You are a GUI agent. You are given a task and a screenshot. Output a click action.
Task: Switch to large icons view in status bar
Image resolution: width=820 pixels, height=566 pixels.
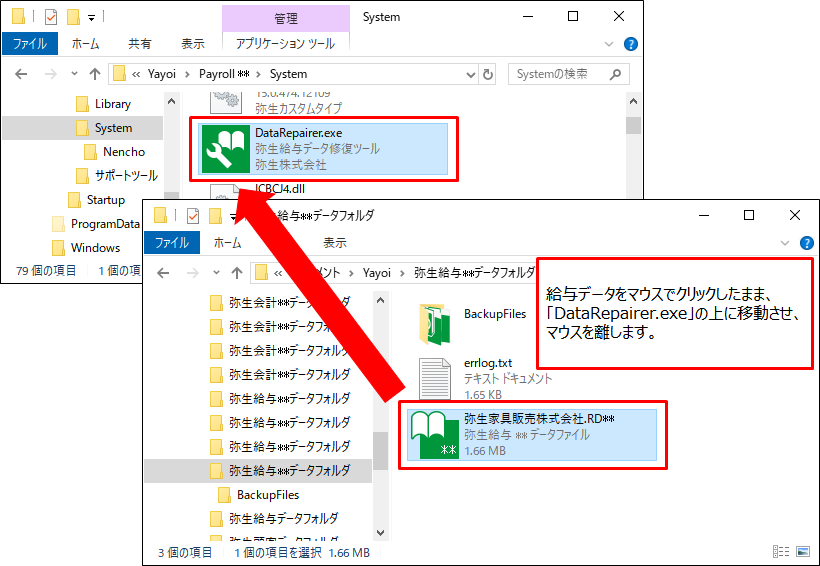click(802, 551)
